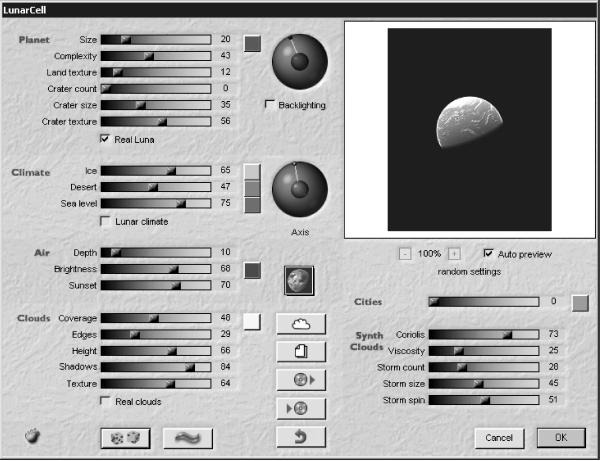
Task: Click the arrow into disc button
Action: (301, 409)
